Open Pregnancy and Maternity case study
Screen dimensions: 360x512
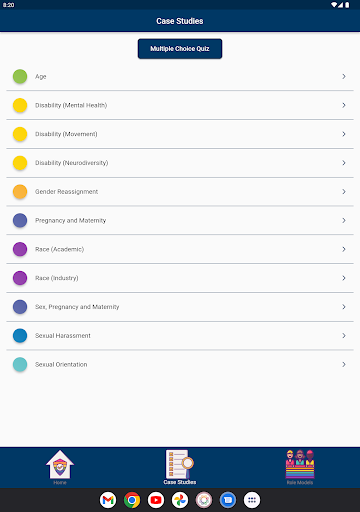180,220
